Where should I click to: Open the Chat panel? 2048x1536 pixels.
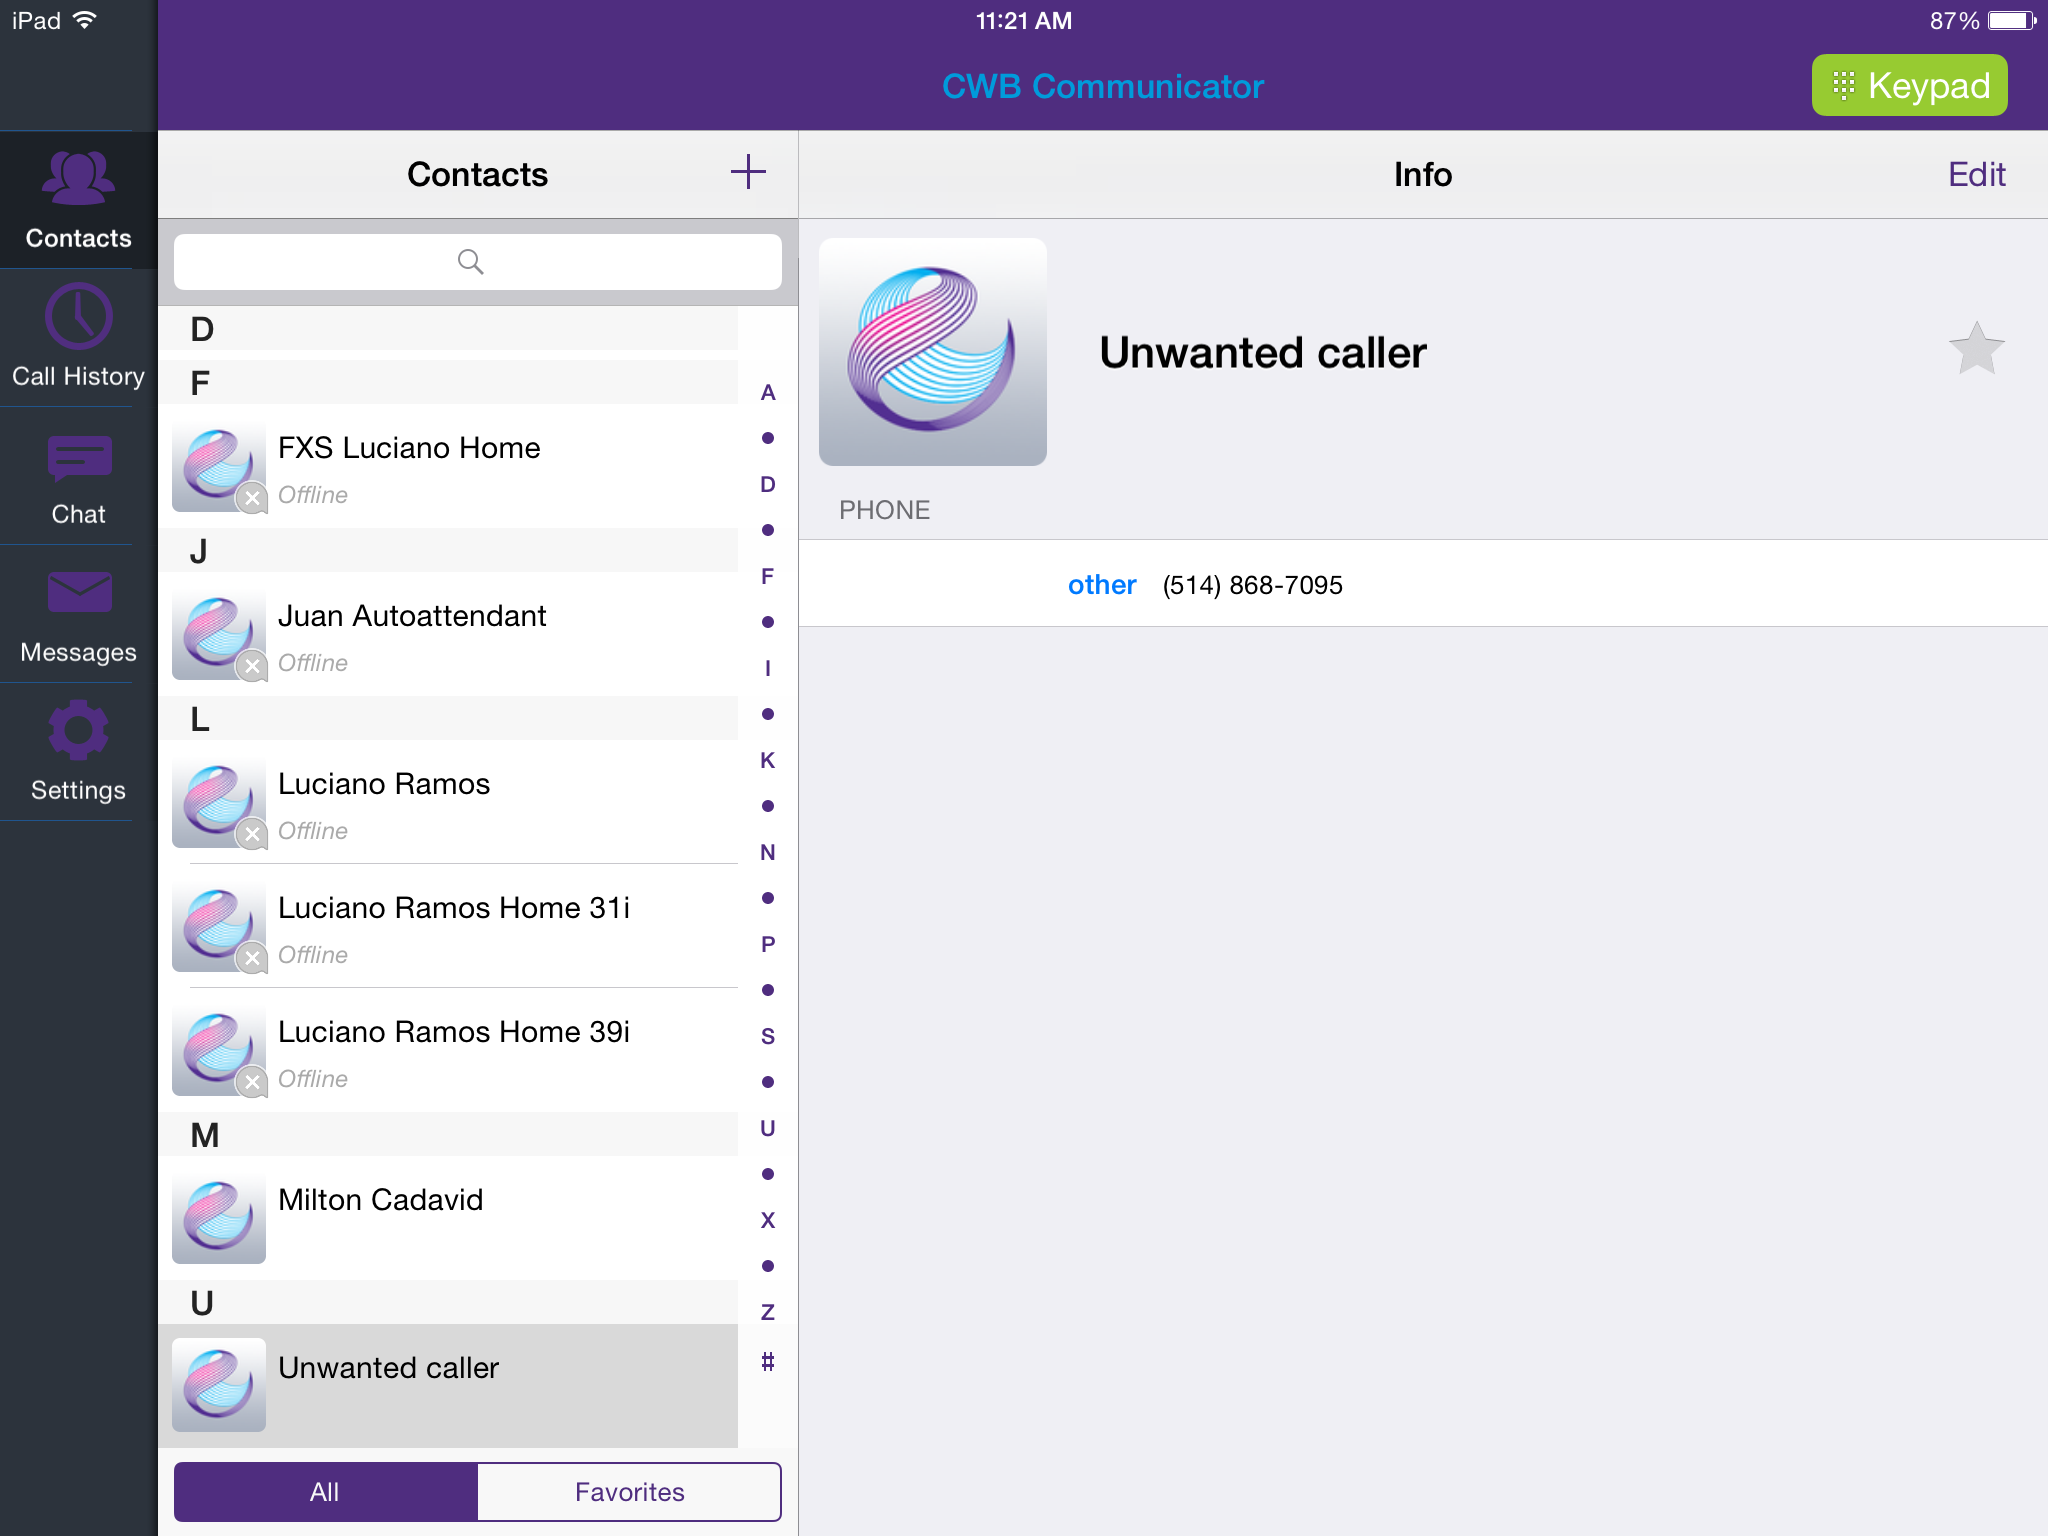tap(78, 475)
